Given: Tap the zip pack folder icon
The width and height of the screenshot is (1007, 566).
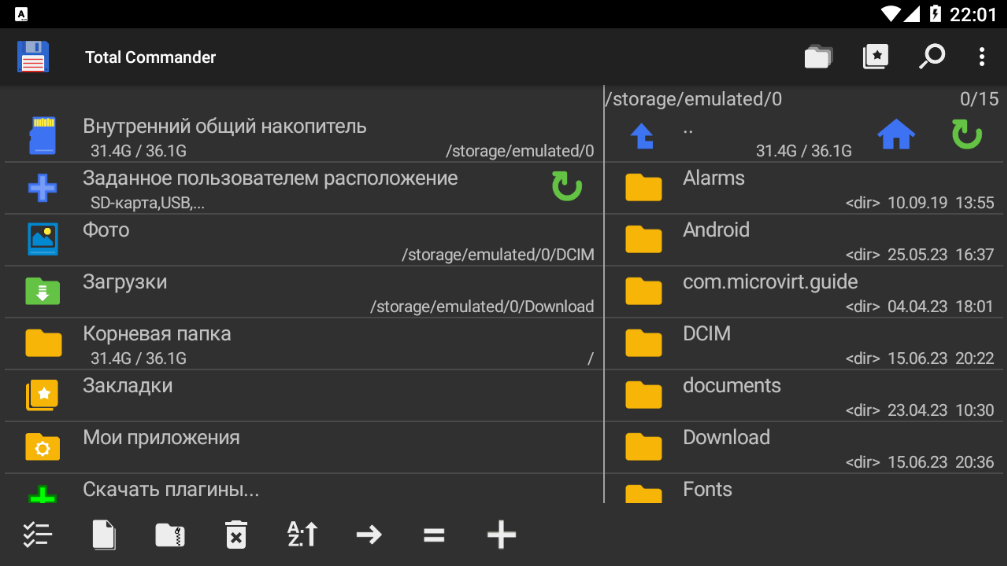Looking at the screenshot, I should 170,535.
